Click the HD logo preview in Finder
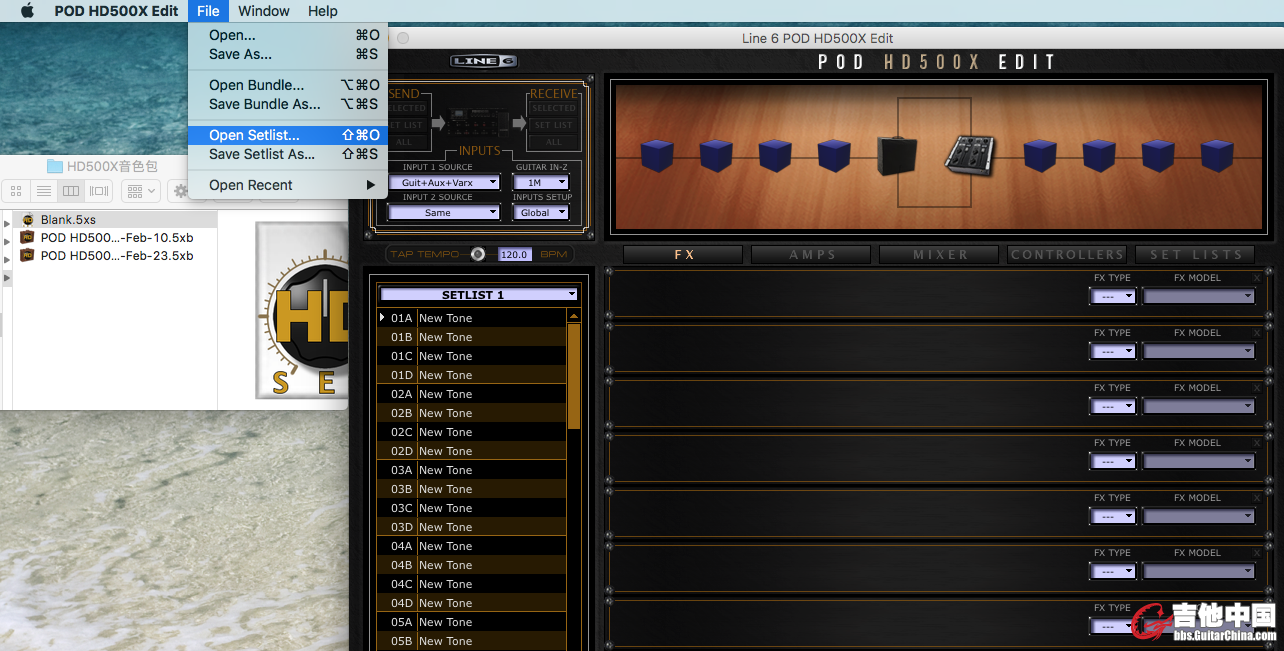This screenshot has width=1284, height=651. (x=301, y=308)
